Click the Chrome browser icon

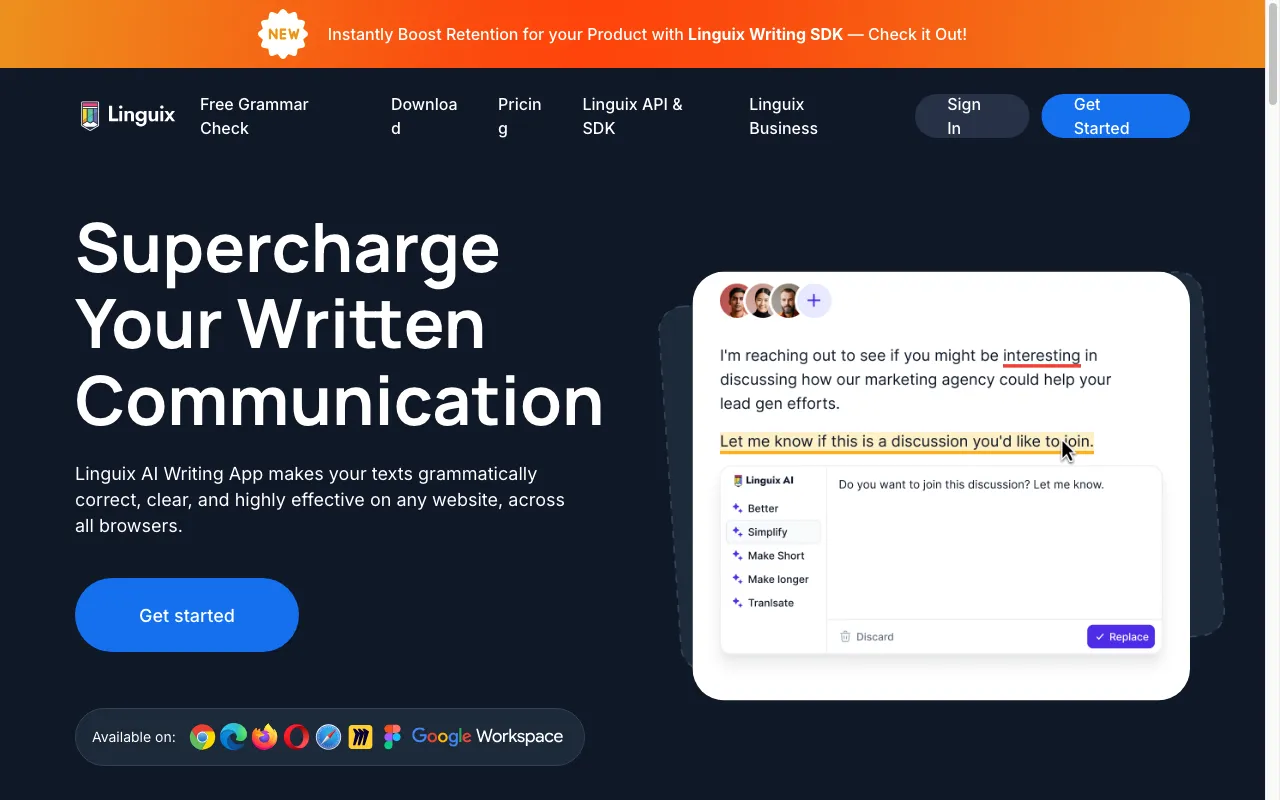[203, 737]
